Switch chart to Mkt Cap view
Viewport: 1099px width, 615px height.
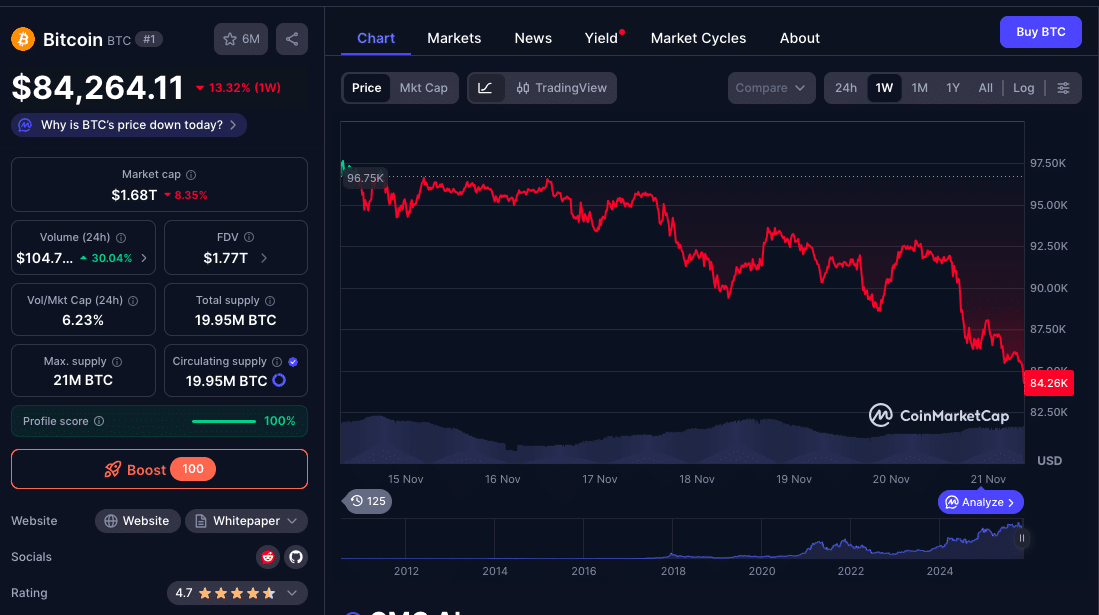[x=423, y=88]
